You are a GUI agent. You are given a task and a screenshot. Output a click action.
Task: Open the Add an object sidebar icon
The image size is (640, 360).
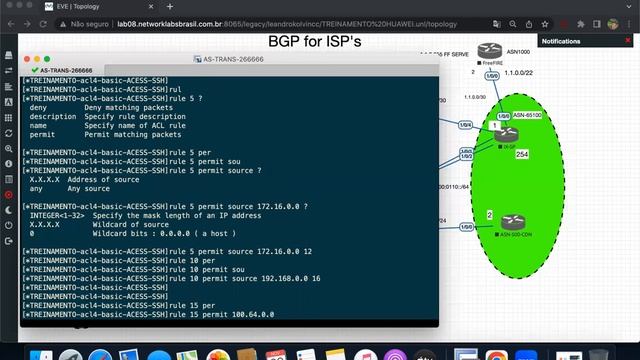[9, 55]
